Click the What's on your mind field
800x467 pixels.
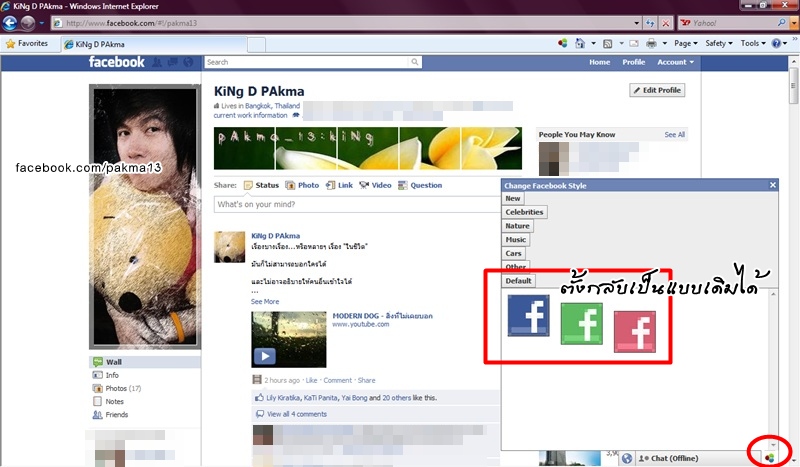click(357, 204)
